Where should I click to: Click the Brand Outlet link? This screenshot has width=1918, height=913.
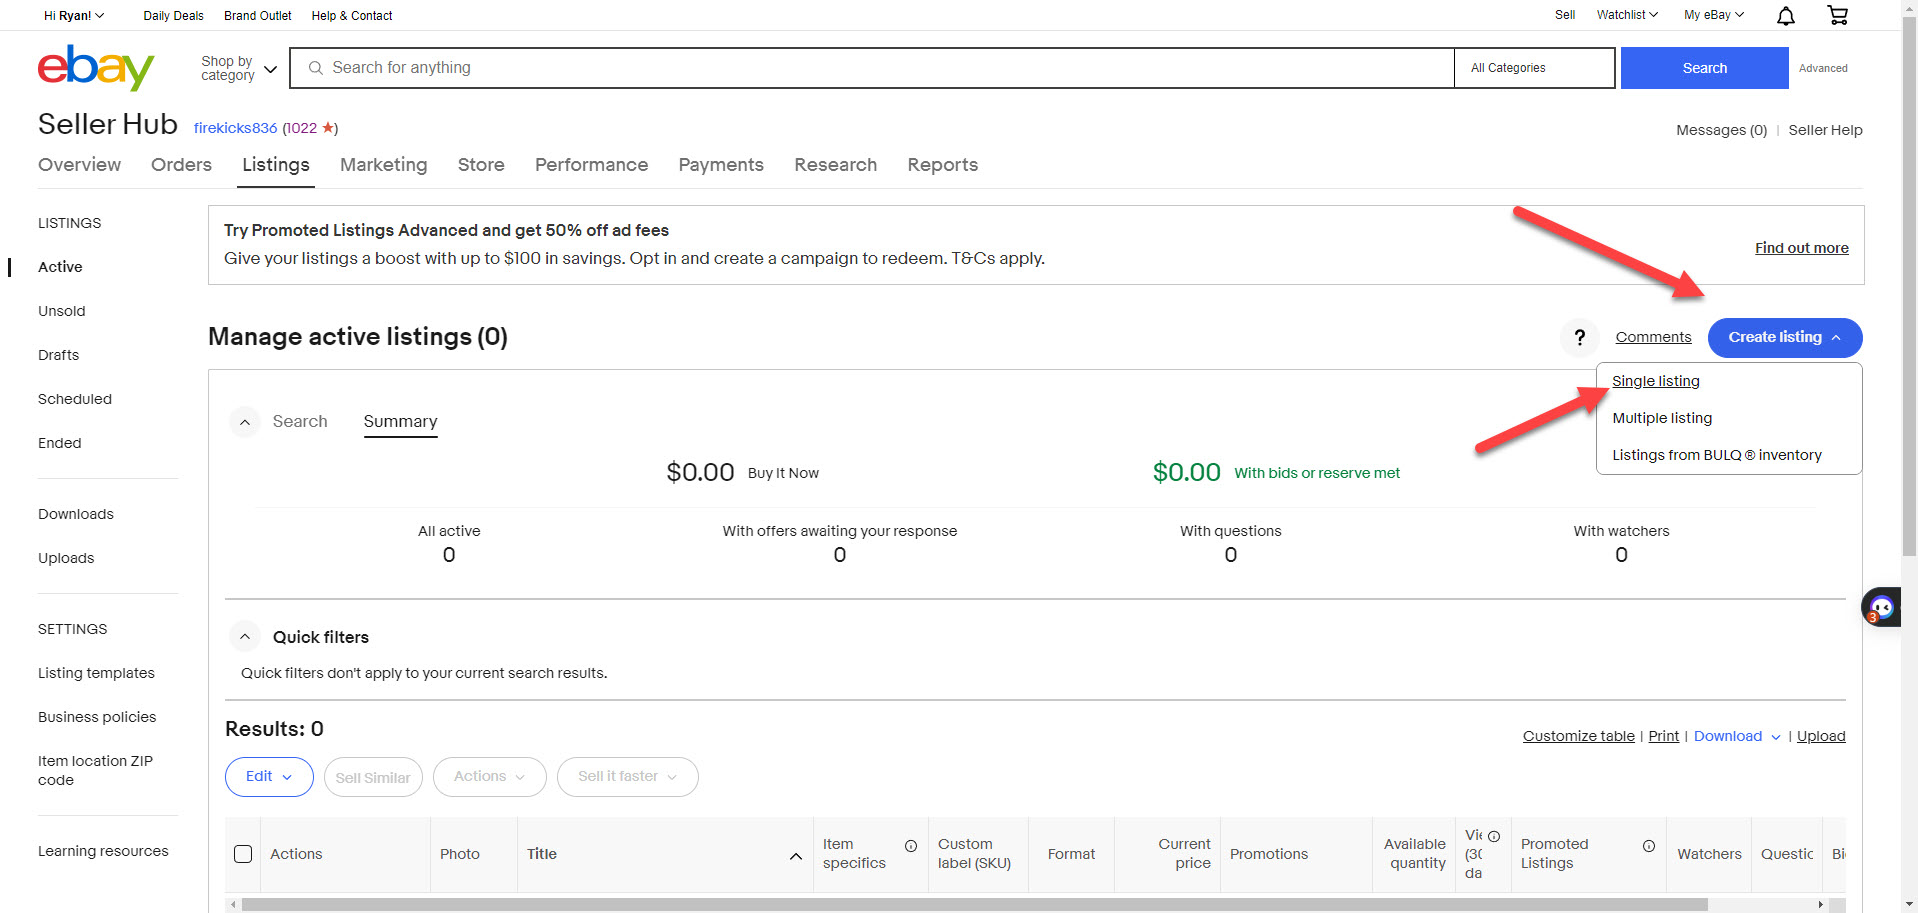point(258,16)
